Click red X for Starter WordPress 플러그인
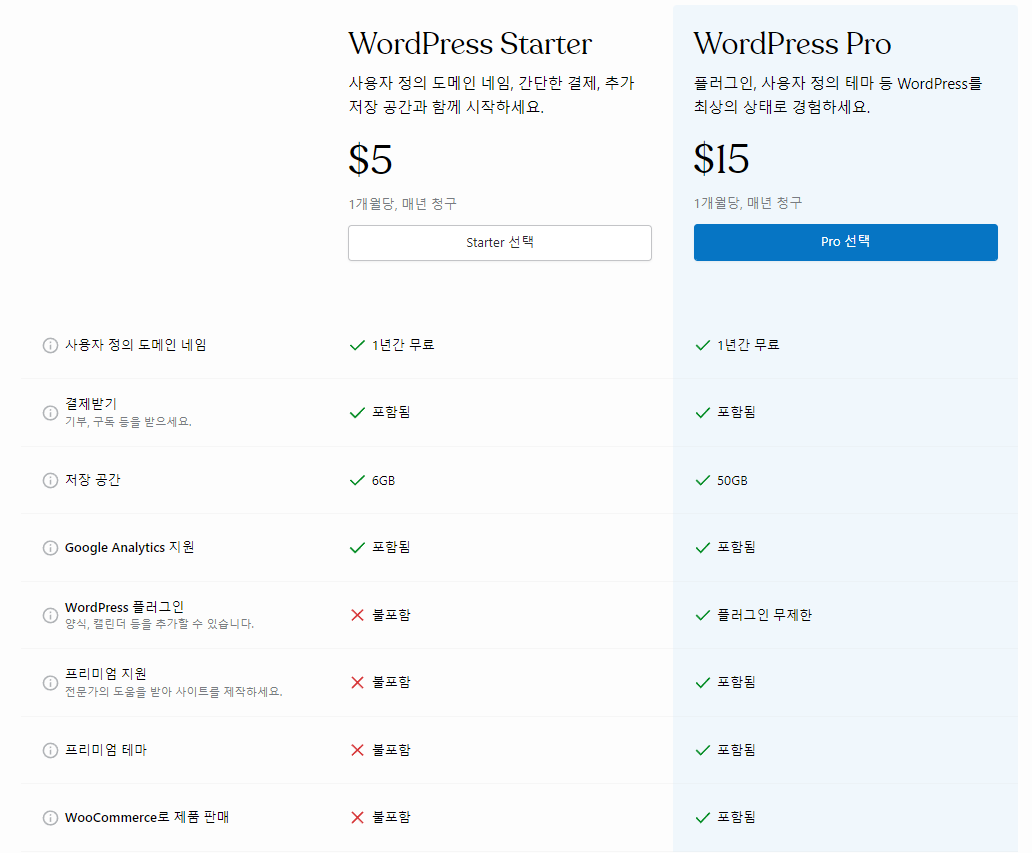Screen dimensions: 1032x853 357,615
